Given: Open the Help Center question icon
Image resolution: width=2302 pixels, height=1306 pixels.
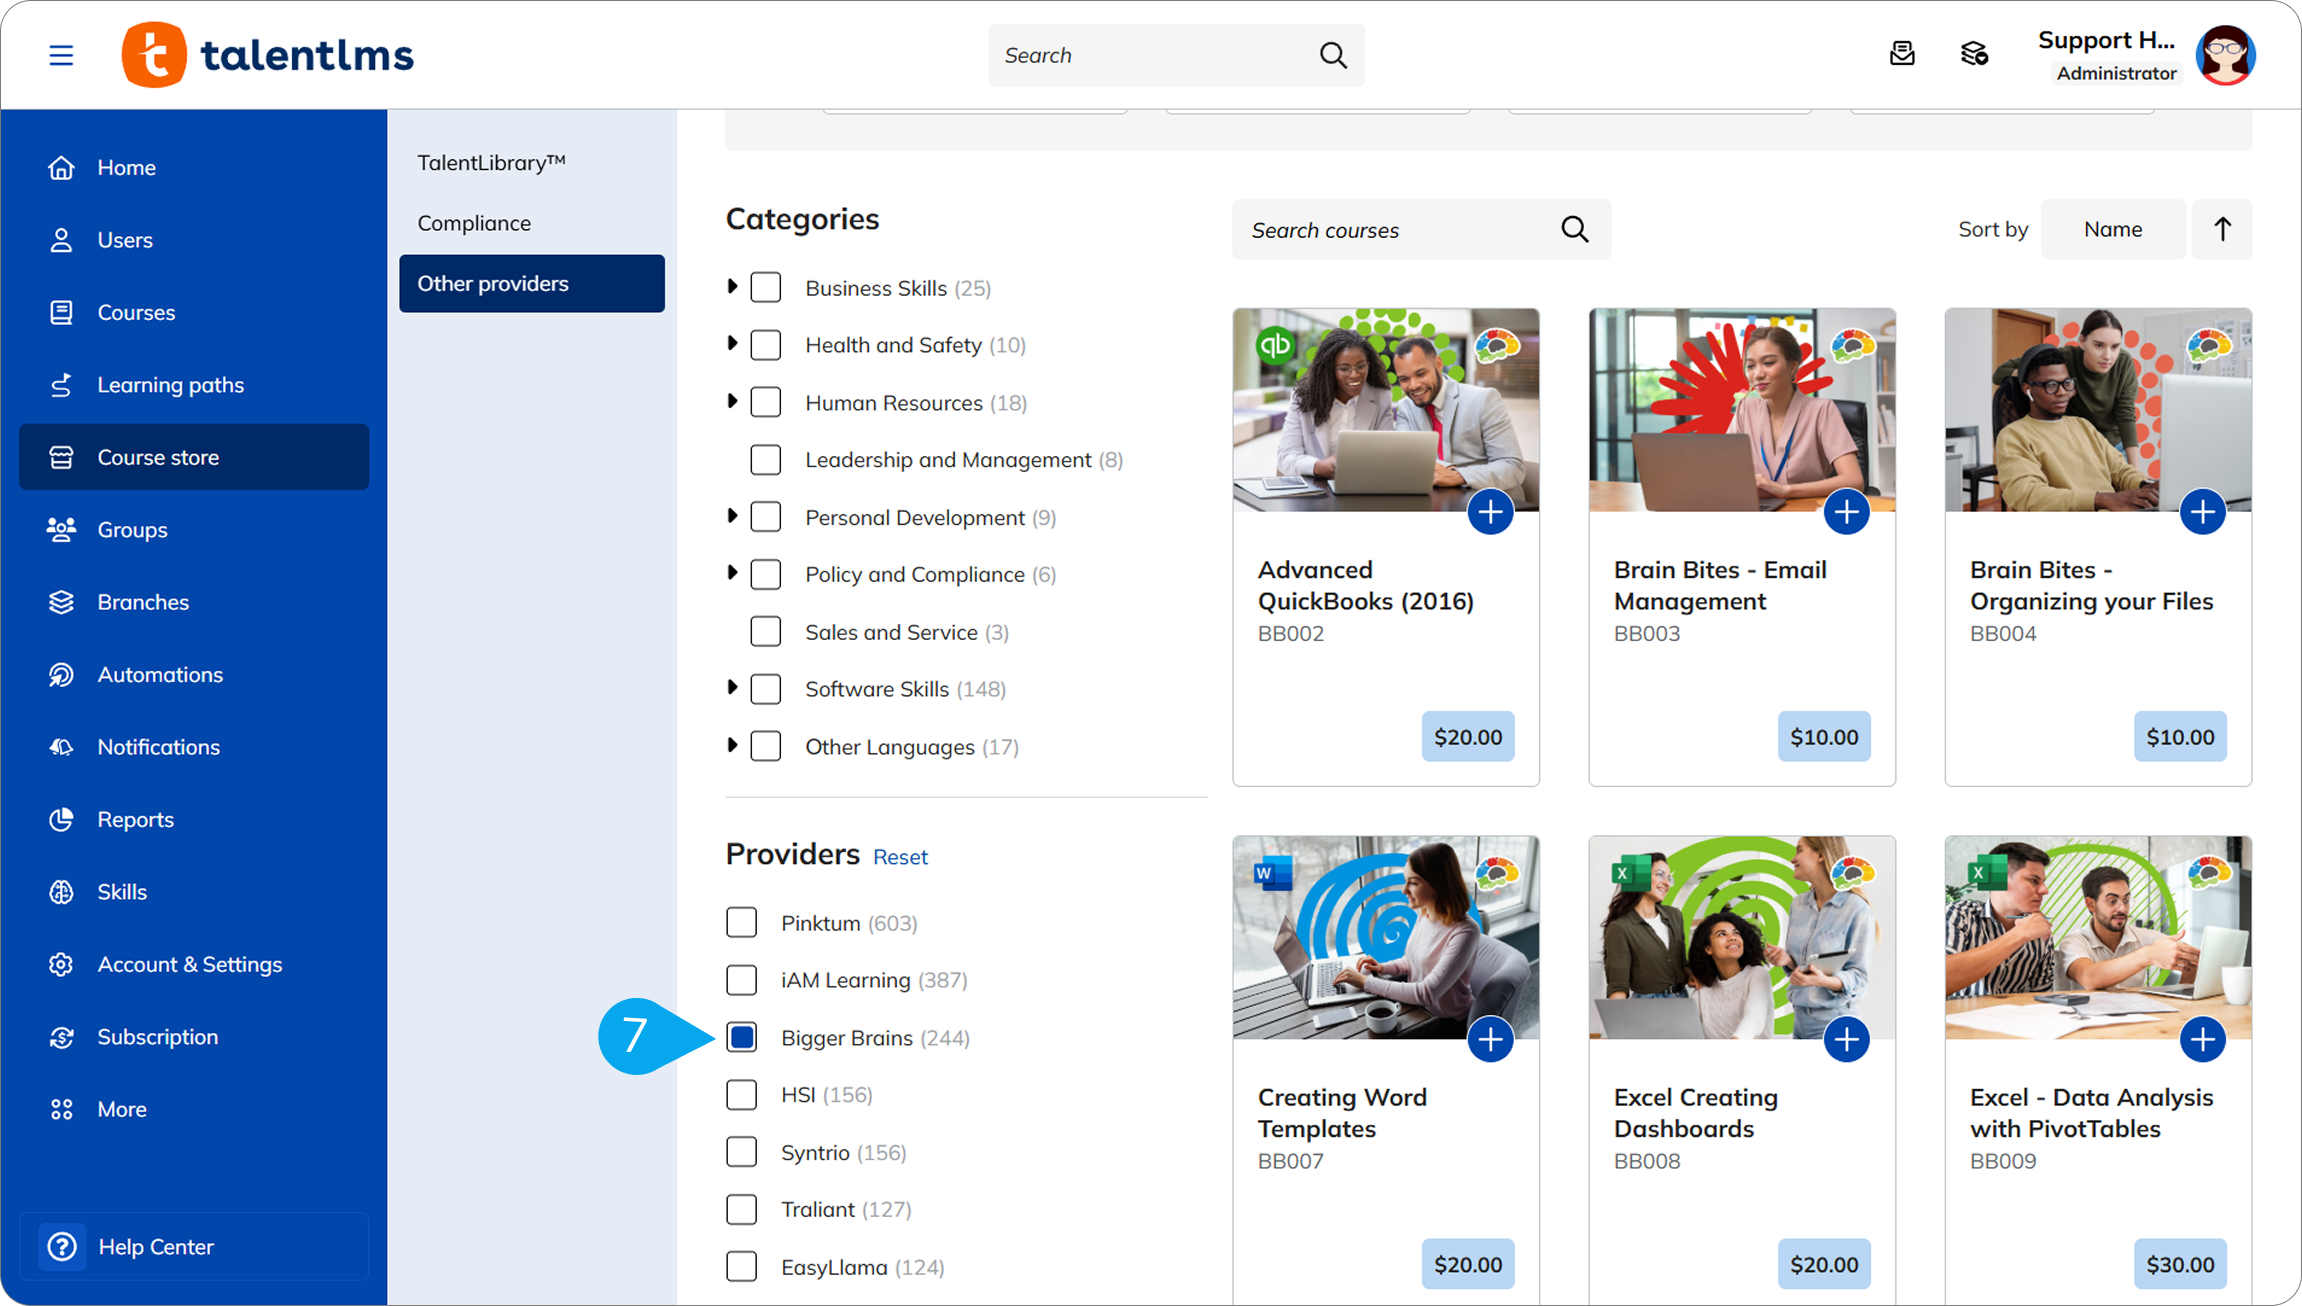Looking at the screenshot, I should coord(62,1247).
